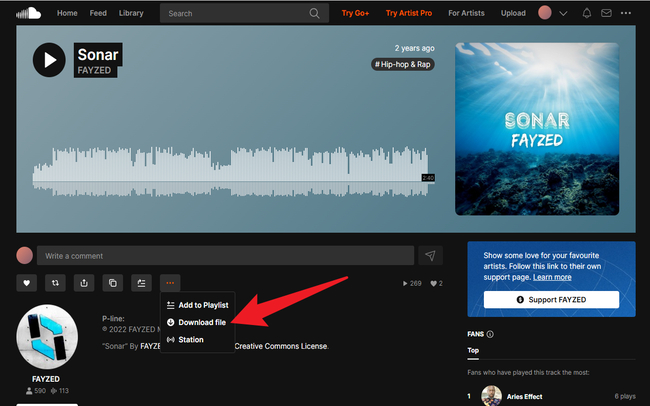View FAYZED's 113 tracks

[x=60, y=391]
